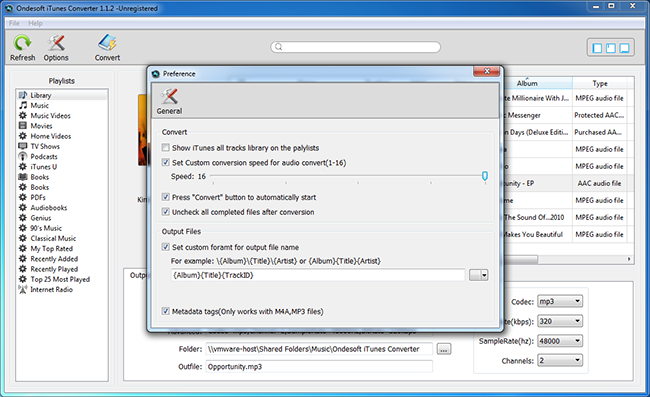Click the first layout view icon
The image size is (650, 397).
coord(597,48)
